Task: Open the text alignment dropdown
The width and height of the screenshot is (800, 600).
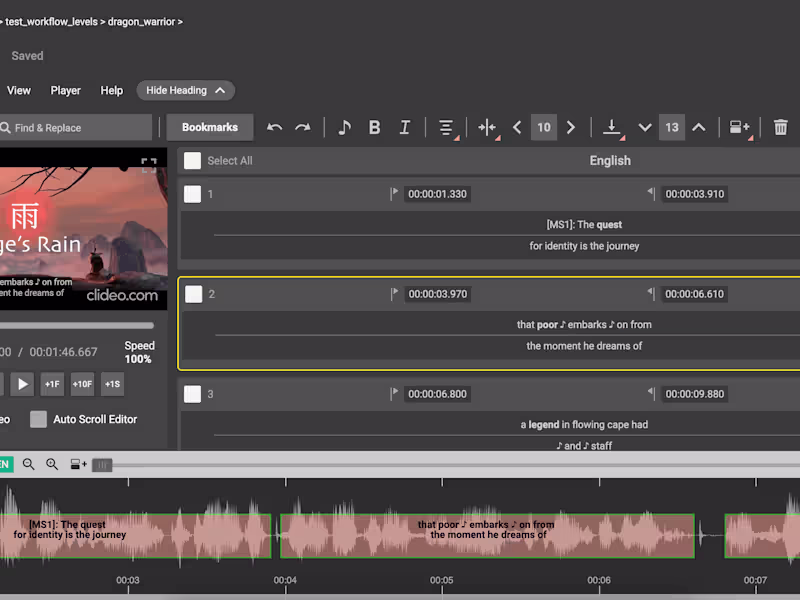Action: (x=446, y=127)
